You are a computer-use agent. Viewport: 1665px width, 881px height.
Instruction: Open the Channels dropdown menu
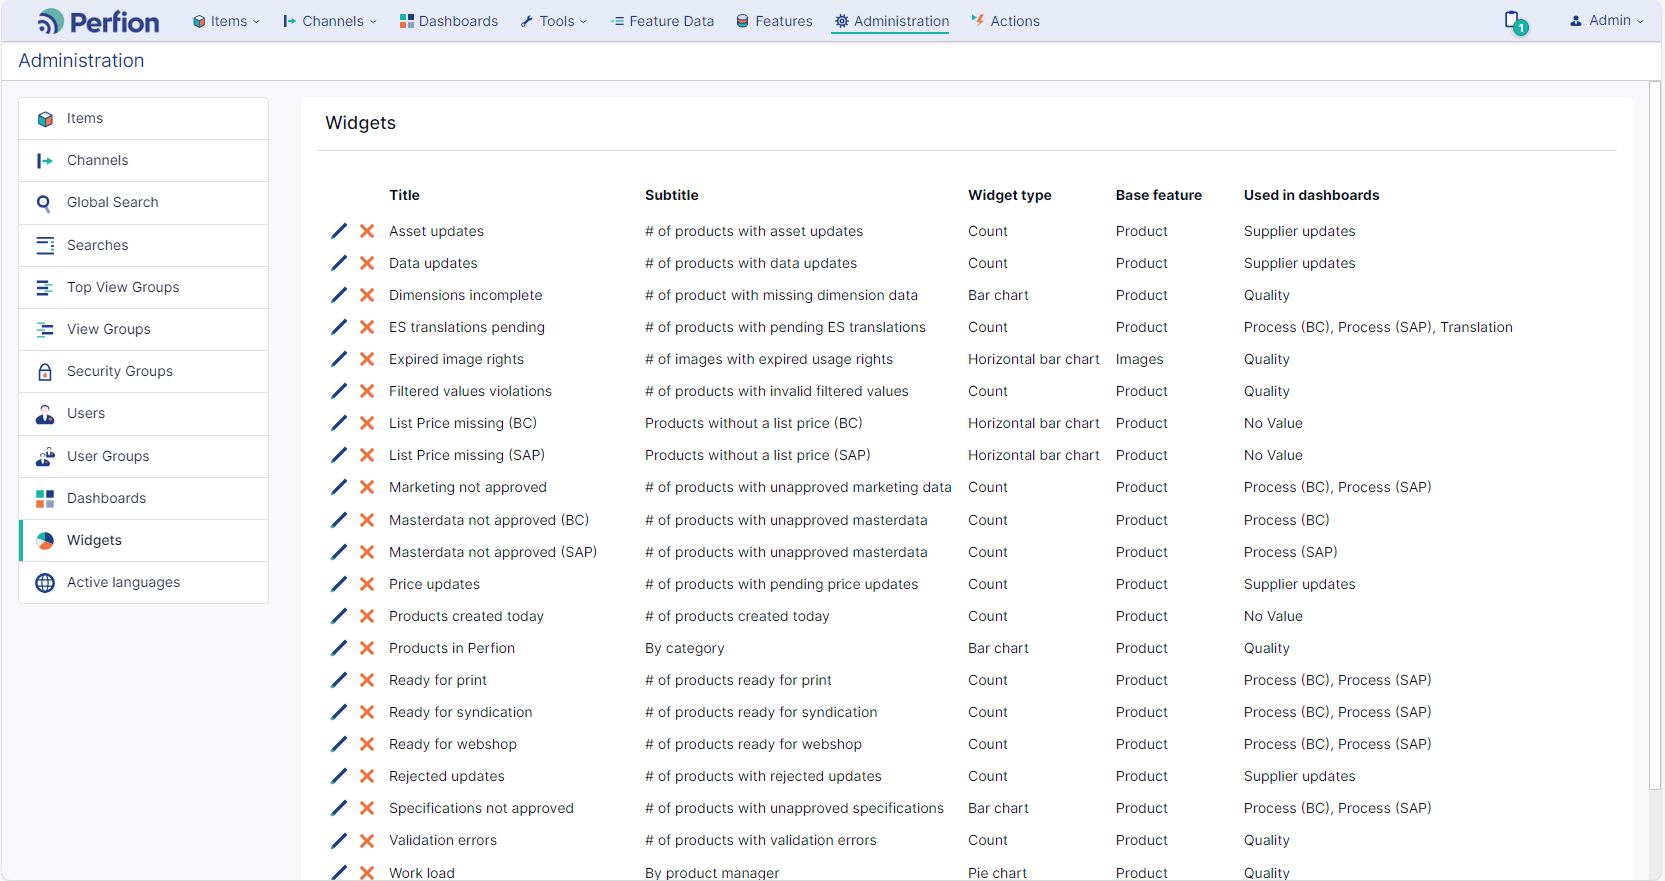(x=330, y=21)
